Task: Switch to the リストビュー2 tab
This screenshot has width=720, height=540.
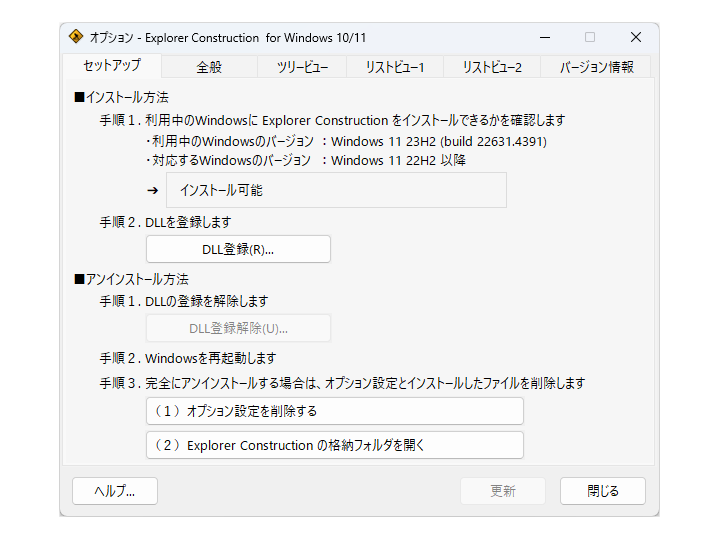Action: point(492,67)
